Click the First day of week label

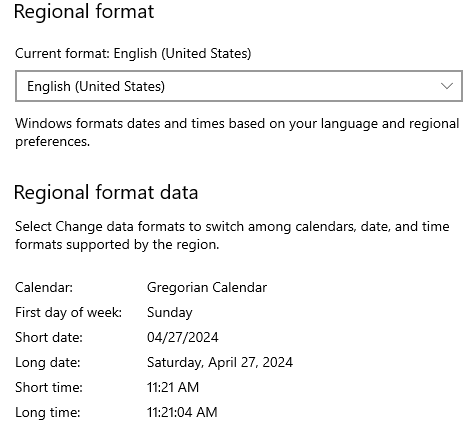[68, 313]
